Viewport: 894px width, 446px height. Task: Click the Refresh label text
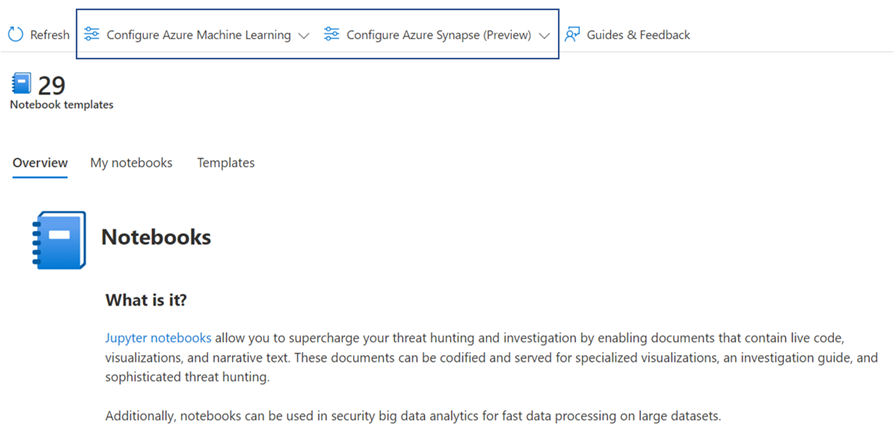(x=50, y=35)
